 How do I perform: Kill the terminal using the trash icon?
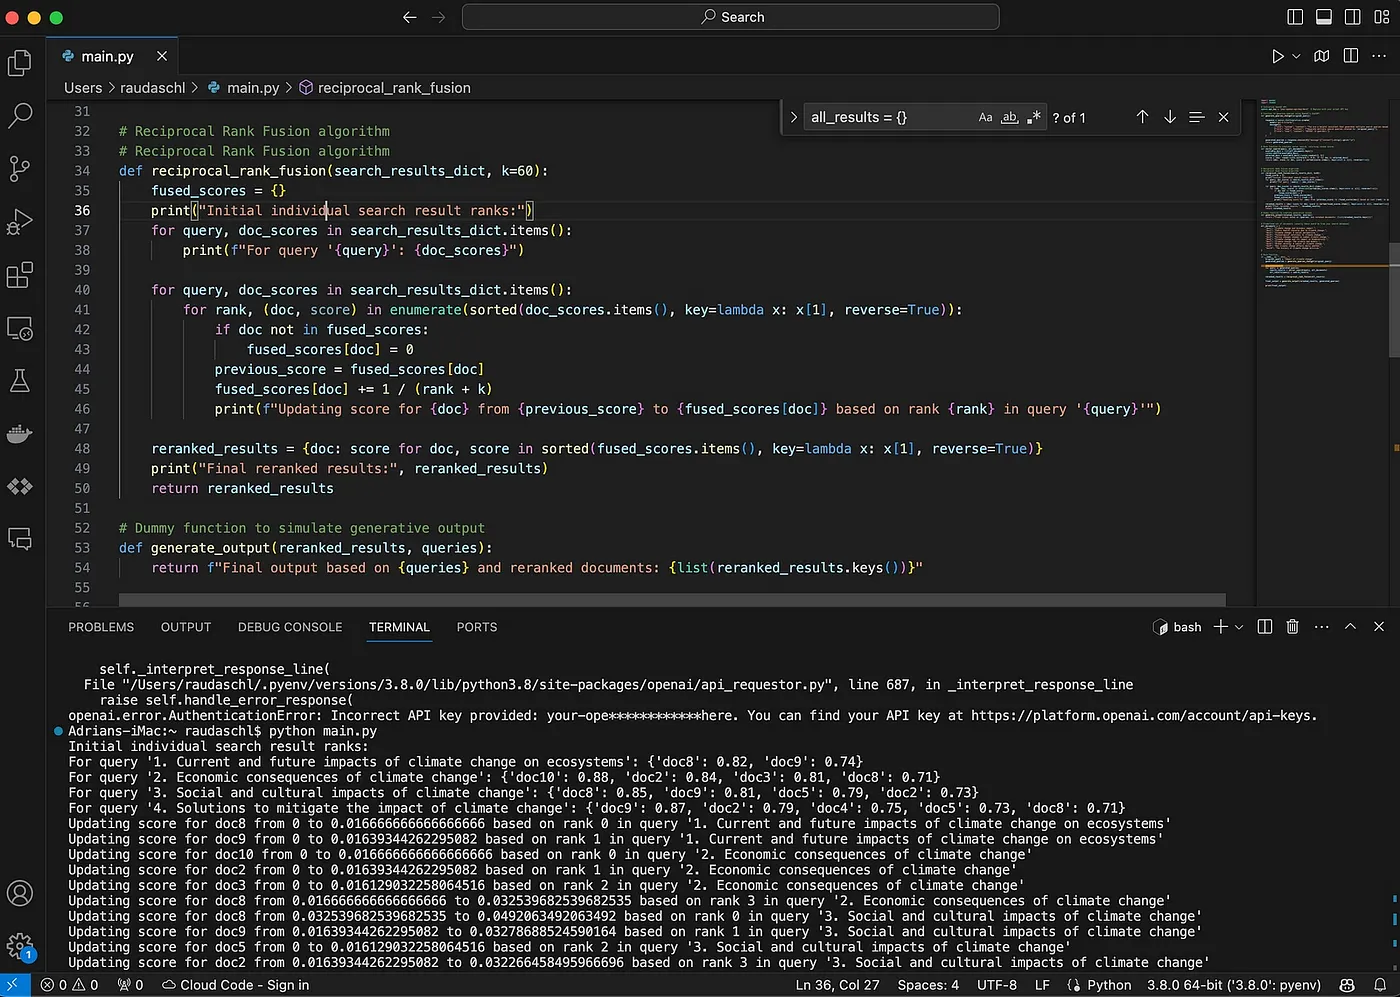(x=1292, y=626)
